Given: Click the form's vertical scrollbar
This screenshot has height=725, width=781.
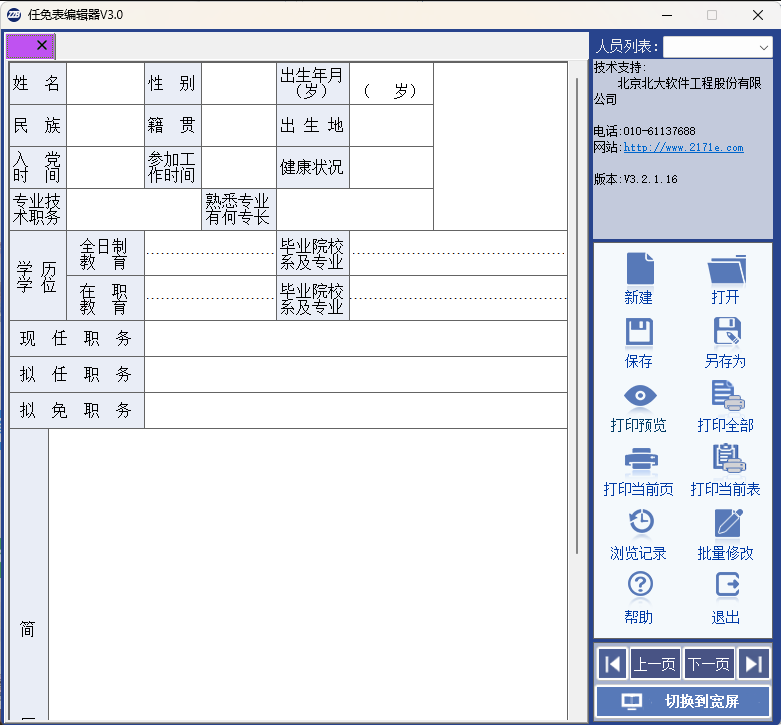Looking at the screenshot, I should tap(577, 316).
